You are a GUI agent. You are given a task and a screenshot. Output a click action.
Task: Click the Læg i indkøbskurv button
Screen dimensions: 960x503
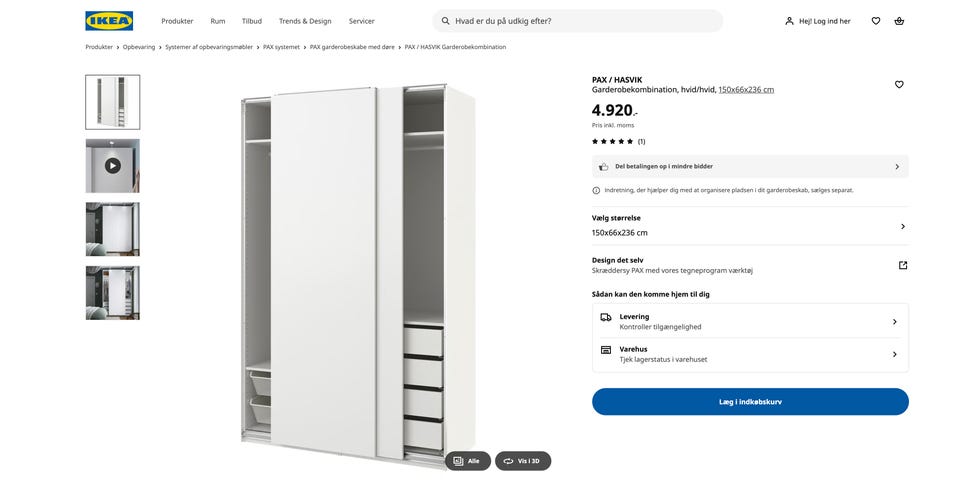click(750, 401)
